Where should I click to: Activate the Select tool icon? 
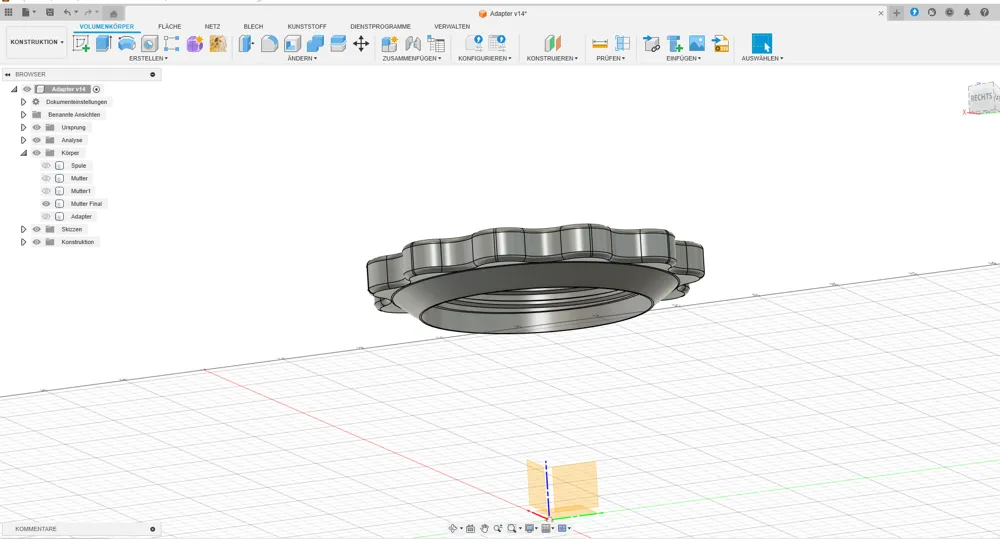point(761,43)
